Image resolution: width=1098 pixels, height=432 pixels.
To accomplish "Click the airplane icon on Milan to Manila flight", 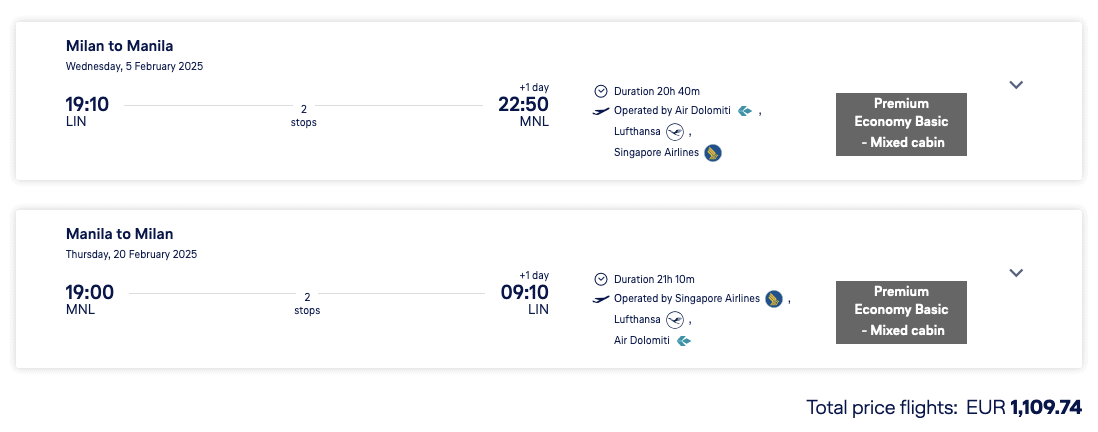I will point(601,111).
